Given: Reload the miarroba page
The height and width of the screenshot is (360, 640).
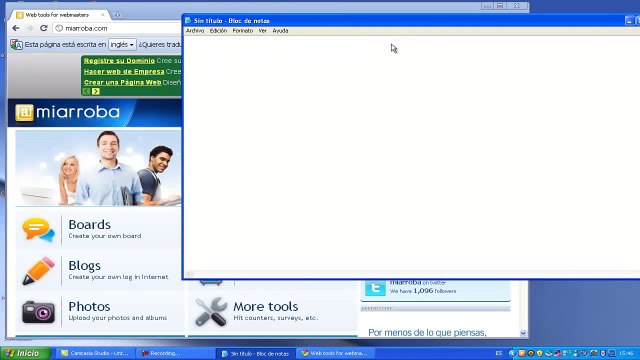Looking at the screenshot, I should click(x=44, y=28).
